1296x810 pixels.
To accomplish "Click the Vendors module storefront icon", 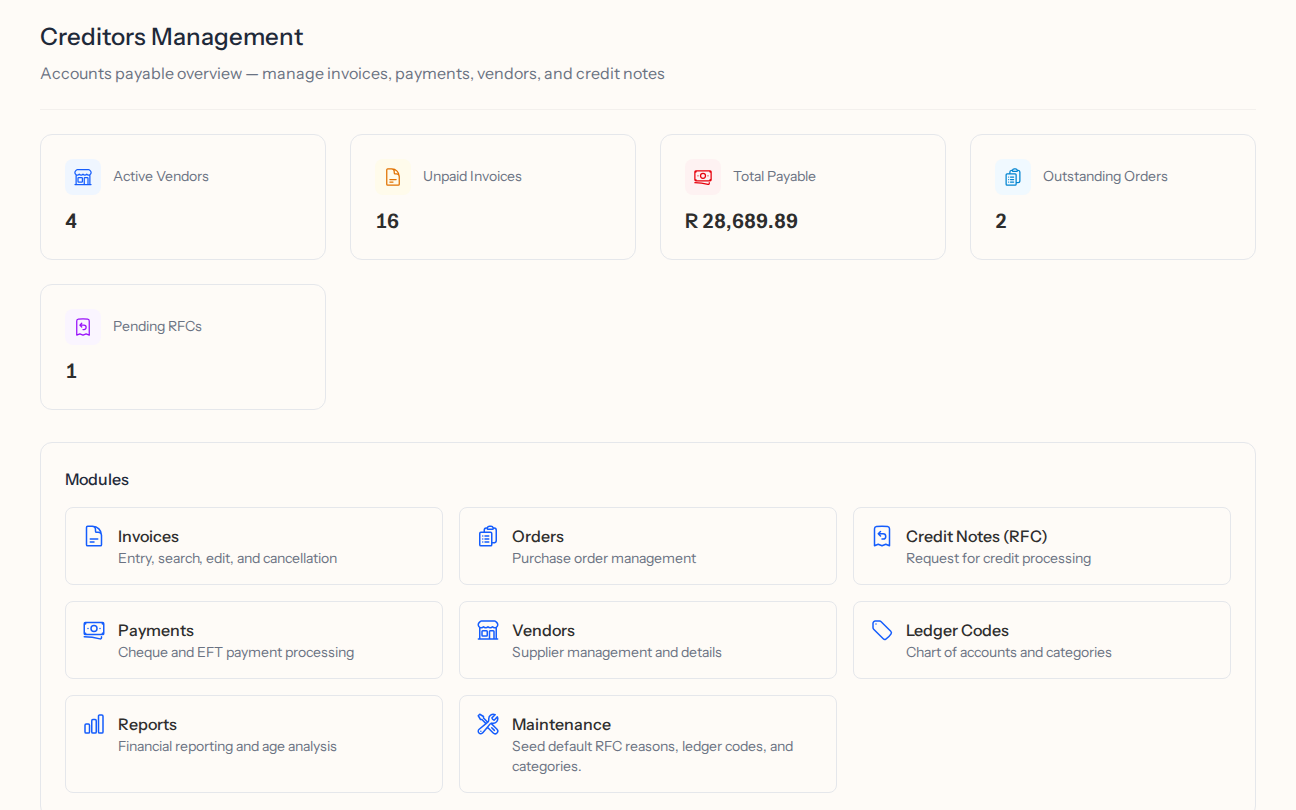I will (x=488, y=630).
